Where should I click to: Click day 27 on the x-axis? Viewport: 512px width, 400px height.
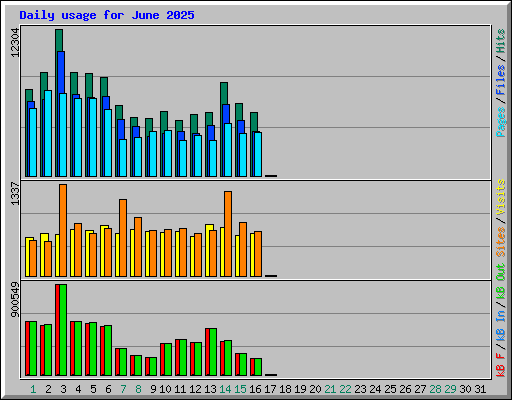pos(420,389)
